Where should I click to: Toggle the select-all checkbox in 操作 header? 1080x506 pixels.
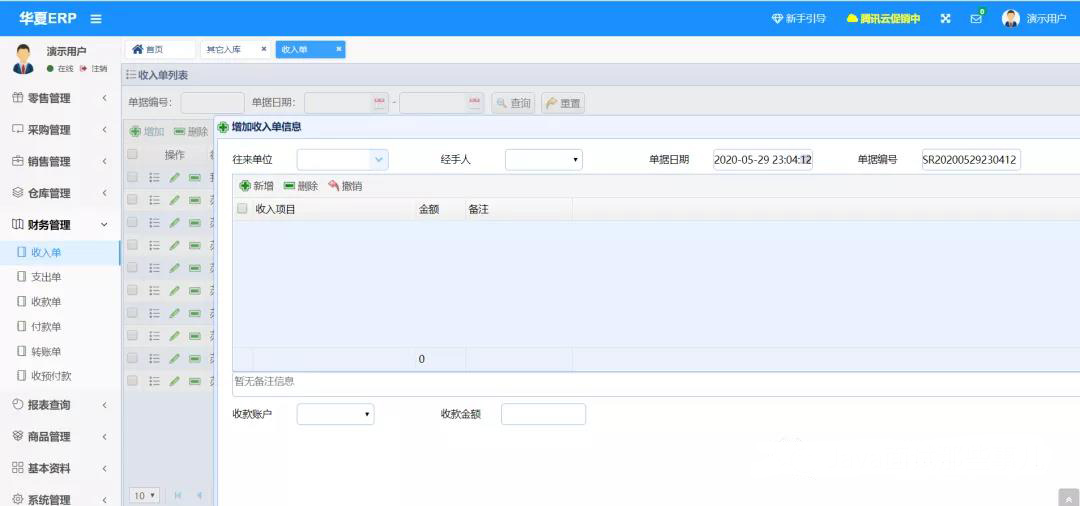tap(132, 154)
